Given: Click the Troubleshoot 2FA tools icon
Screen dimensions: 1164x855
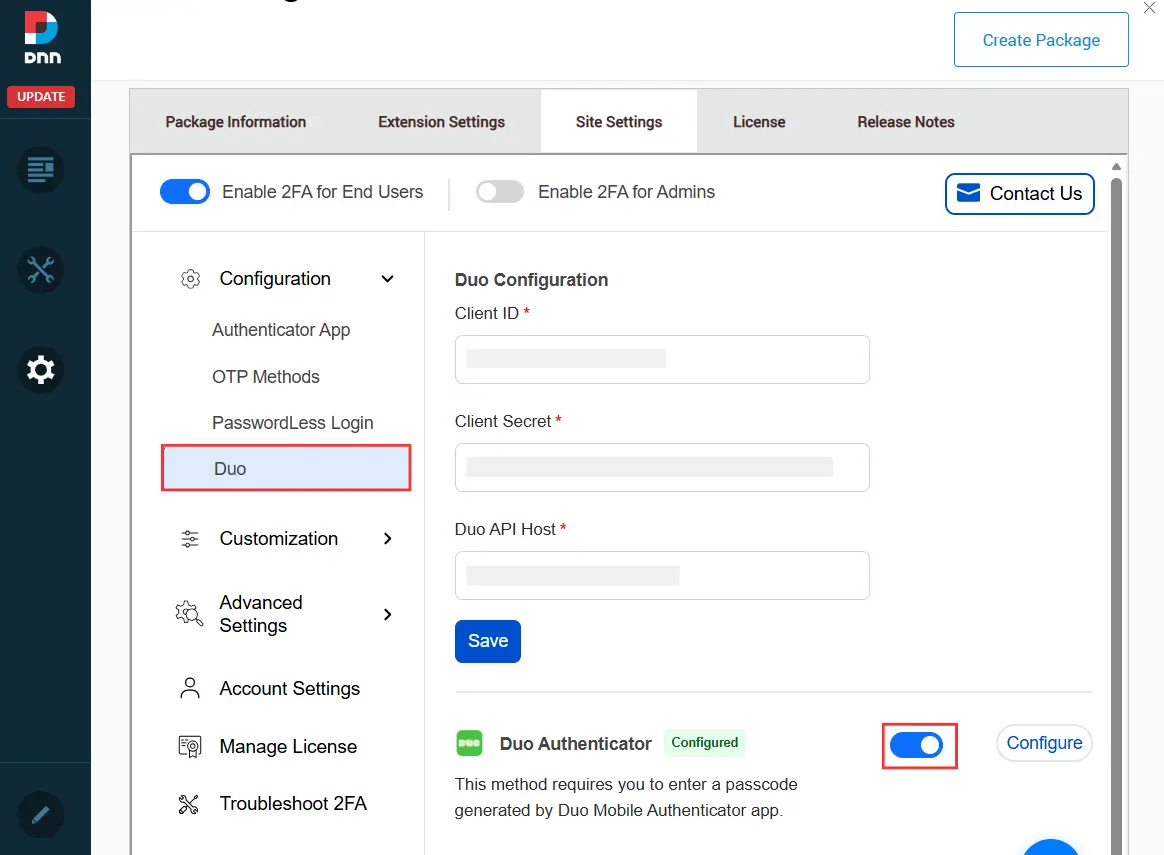Looking at the screenshot, I should click(189, 804).
